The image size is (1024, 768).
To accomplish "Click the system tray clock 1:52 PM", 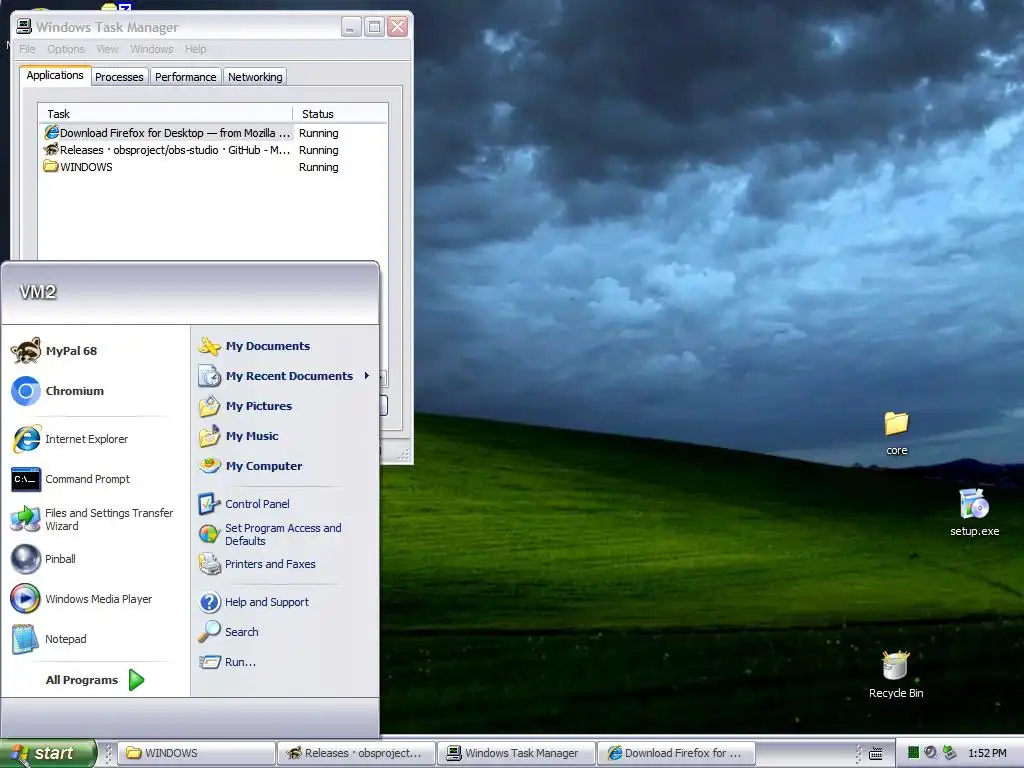I will click(x=987, y=754).
